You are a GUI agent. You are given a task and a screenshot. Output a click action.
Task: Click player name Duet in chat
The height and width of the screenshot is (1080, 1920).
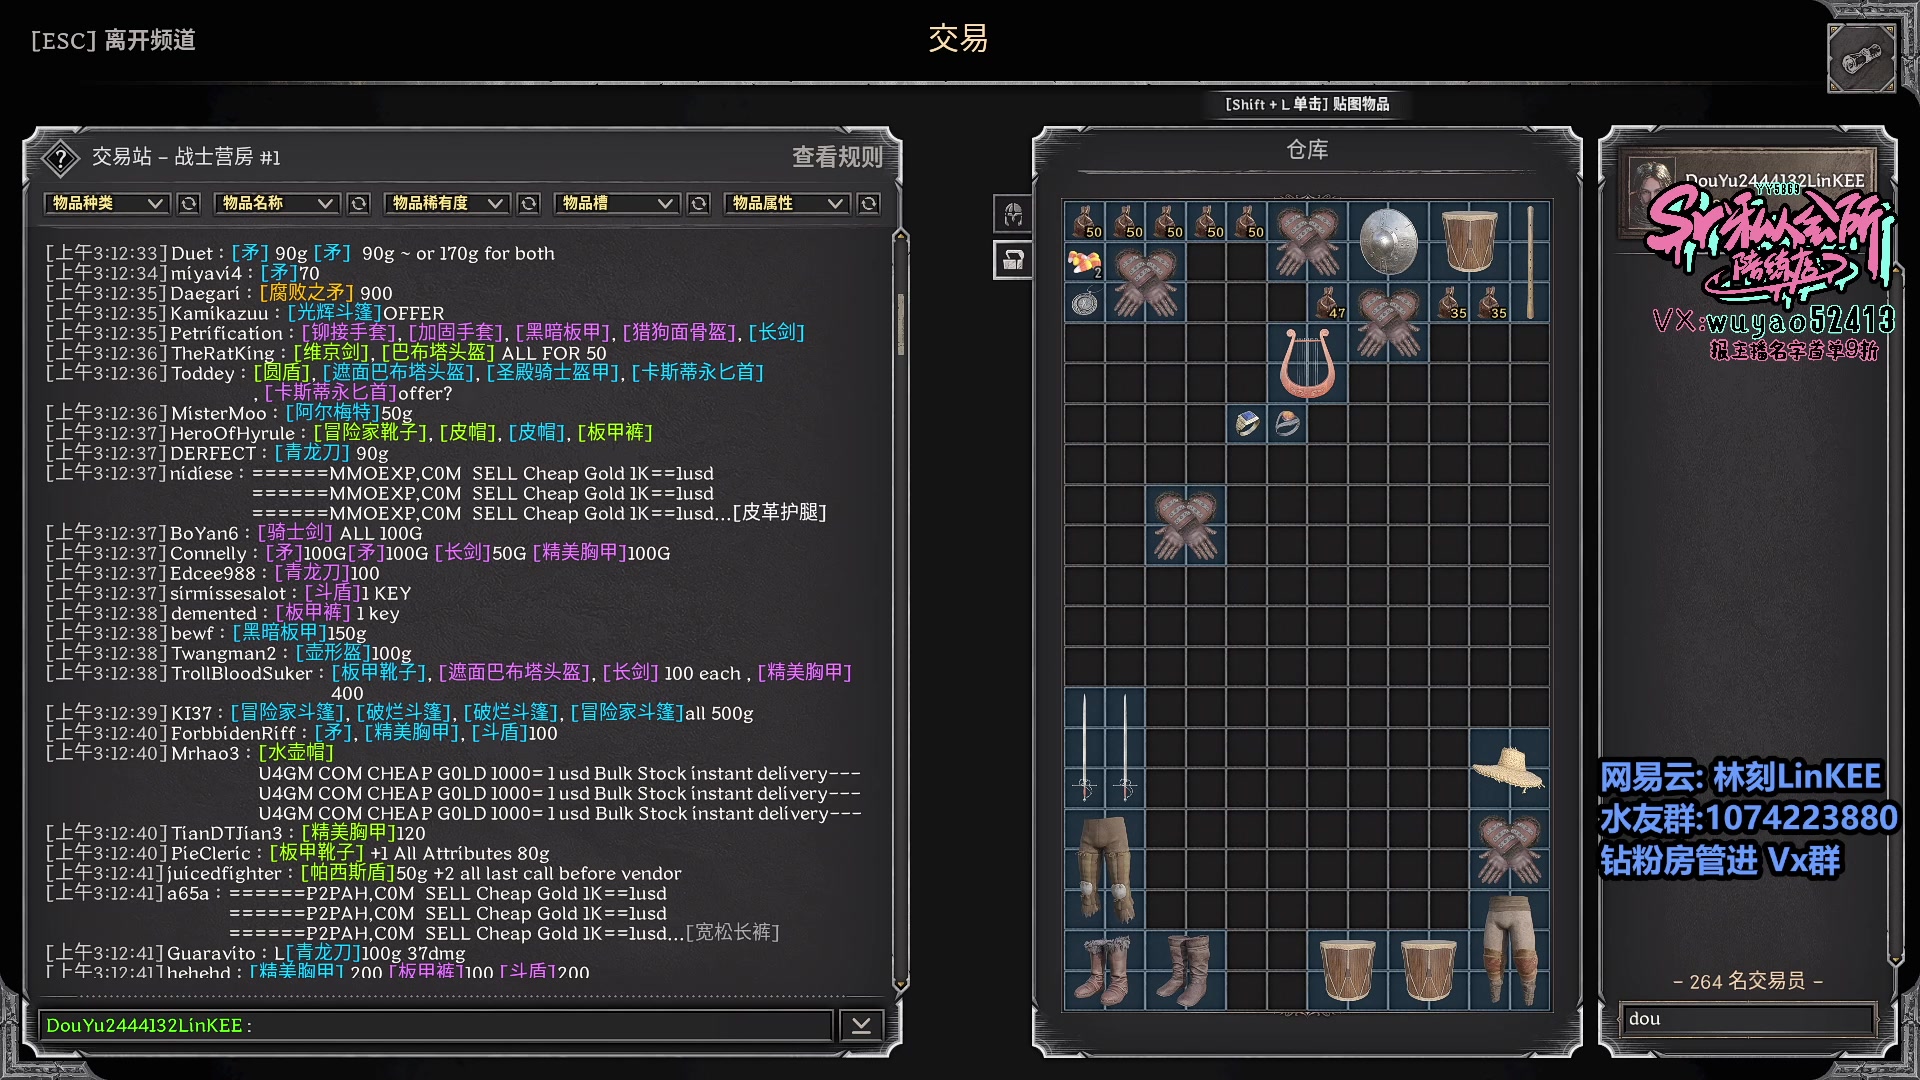[192, 253]
